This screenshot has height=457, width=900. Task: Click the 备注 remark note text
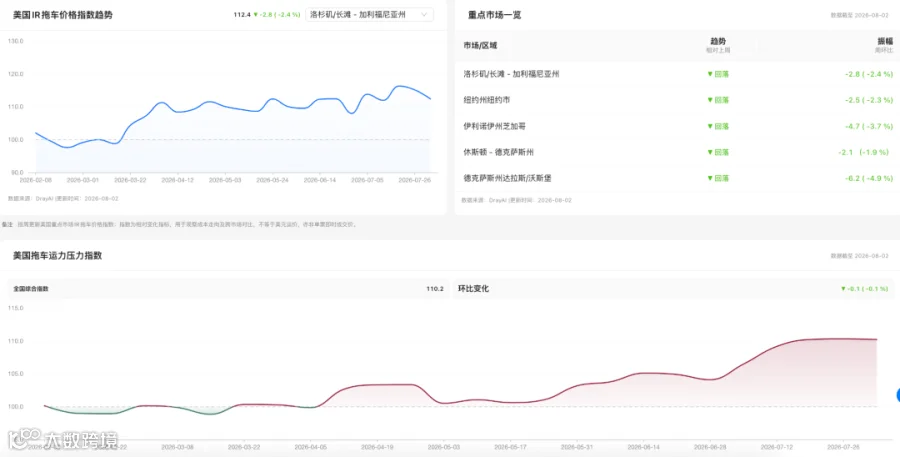point(179,224)
